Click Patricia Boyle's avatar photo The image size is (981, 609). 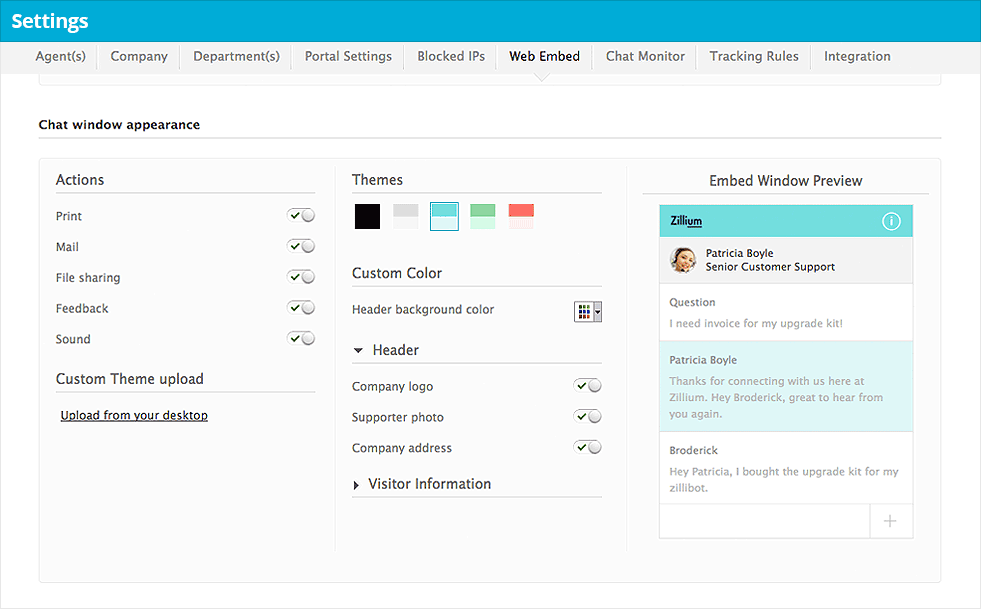(683, 260)
